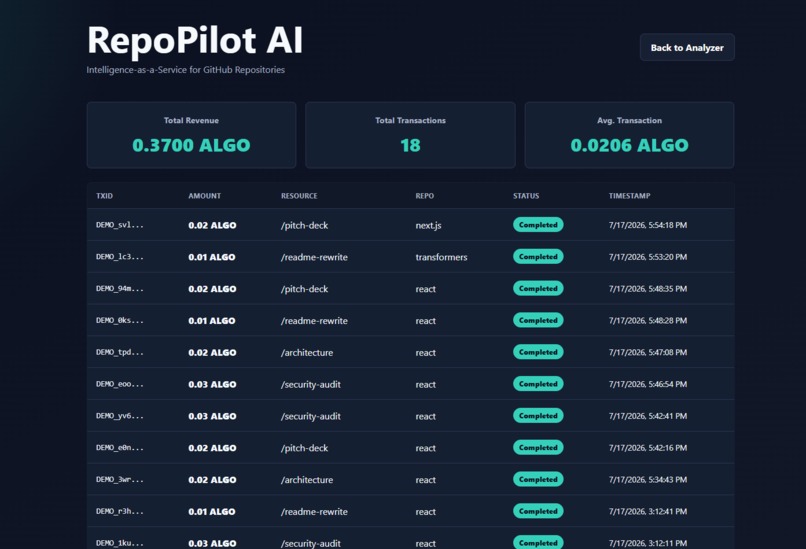Select the Total Transactions value 18
Screen dimensions: 806x549
410,145
